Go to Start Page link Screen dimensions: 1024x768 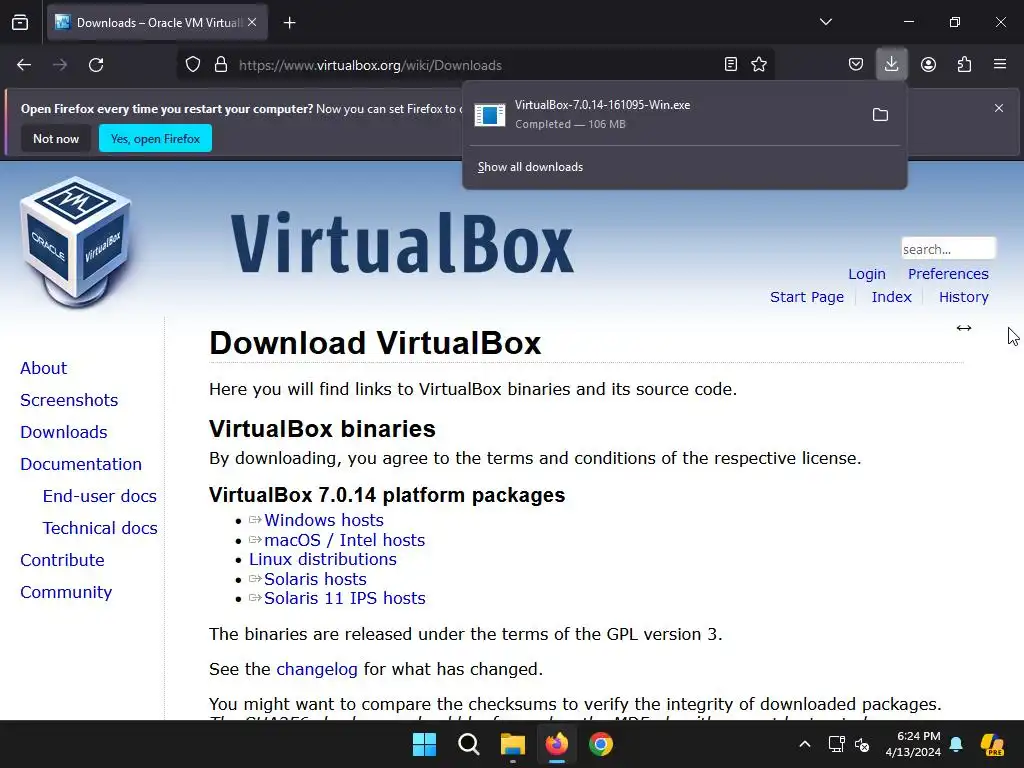(x=807, y=297)
